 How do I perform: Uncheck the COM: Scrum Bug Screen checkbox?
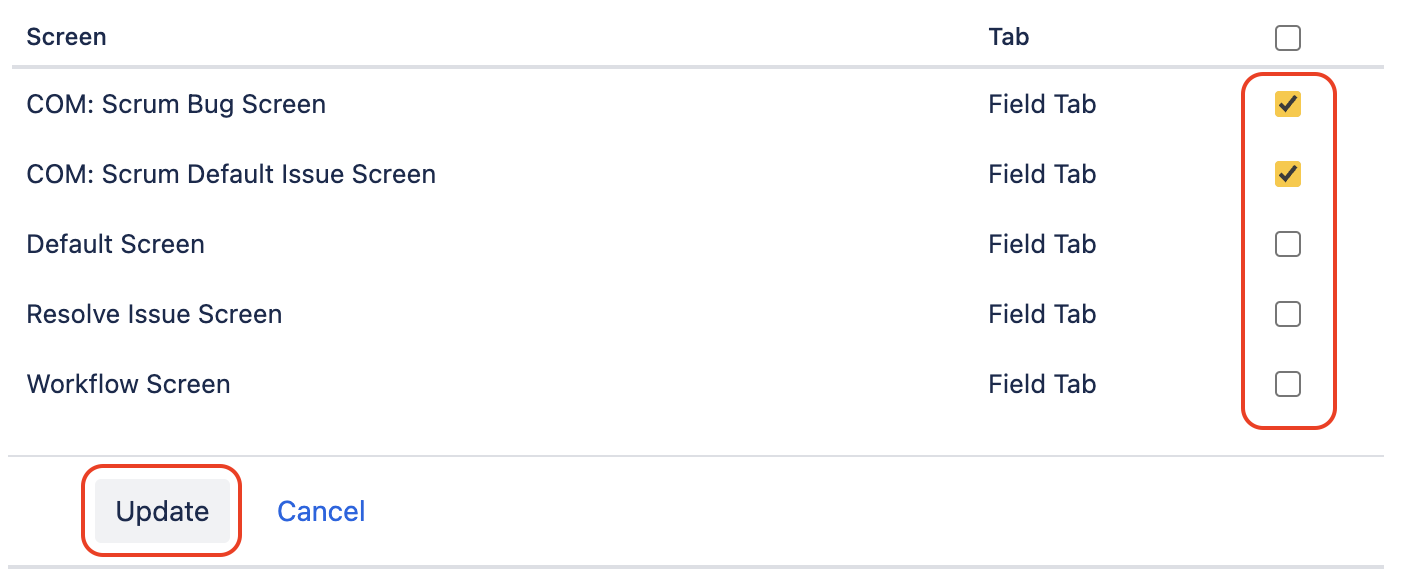pos(1288,104)
